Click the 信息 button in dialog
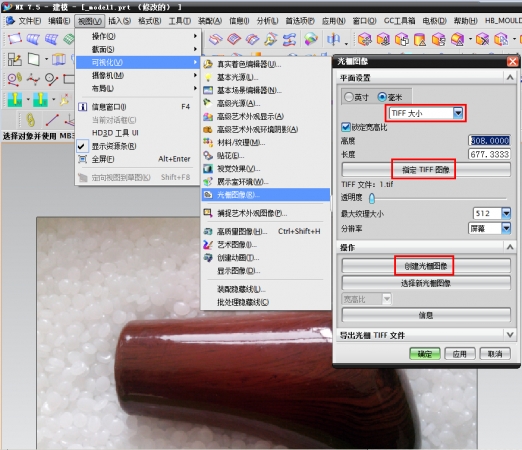This screenshot has width=522, height=450. 426,315
